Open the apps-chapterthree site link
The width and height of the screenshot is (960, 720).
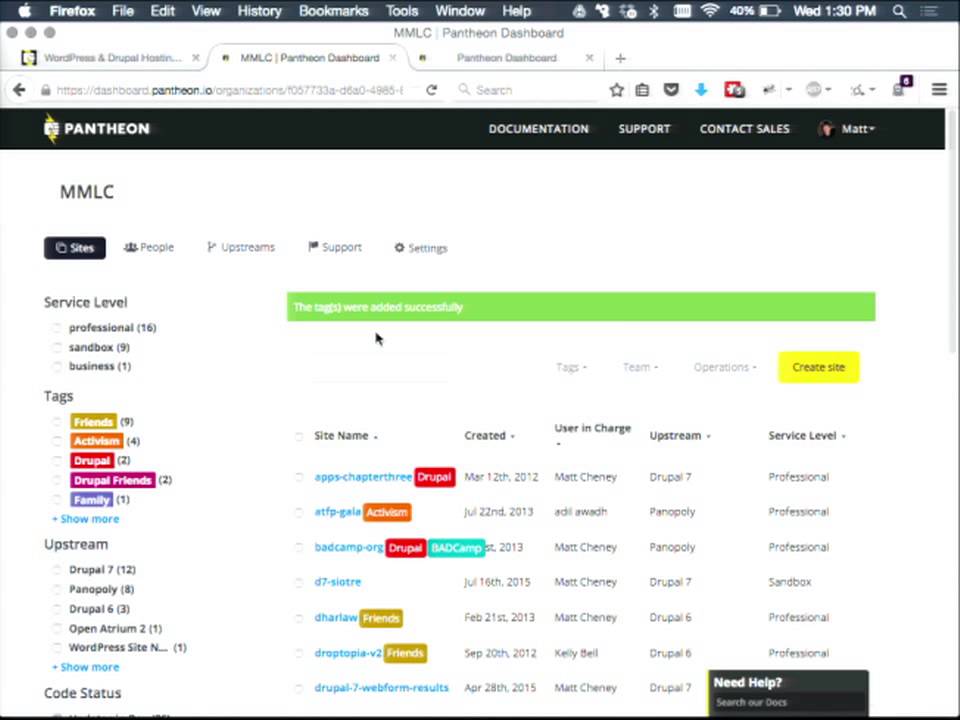tap(363, 477)
